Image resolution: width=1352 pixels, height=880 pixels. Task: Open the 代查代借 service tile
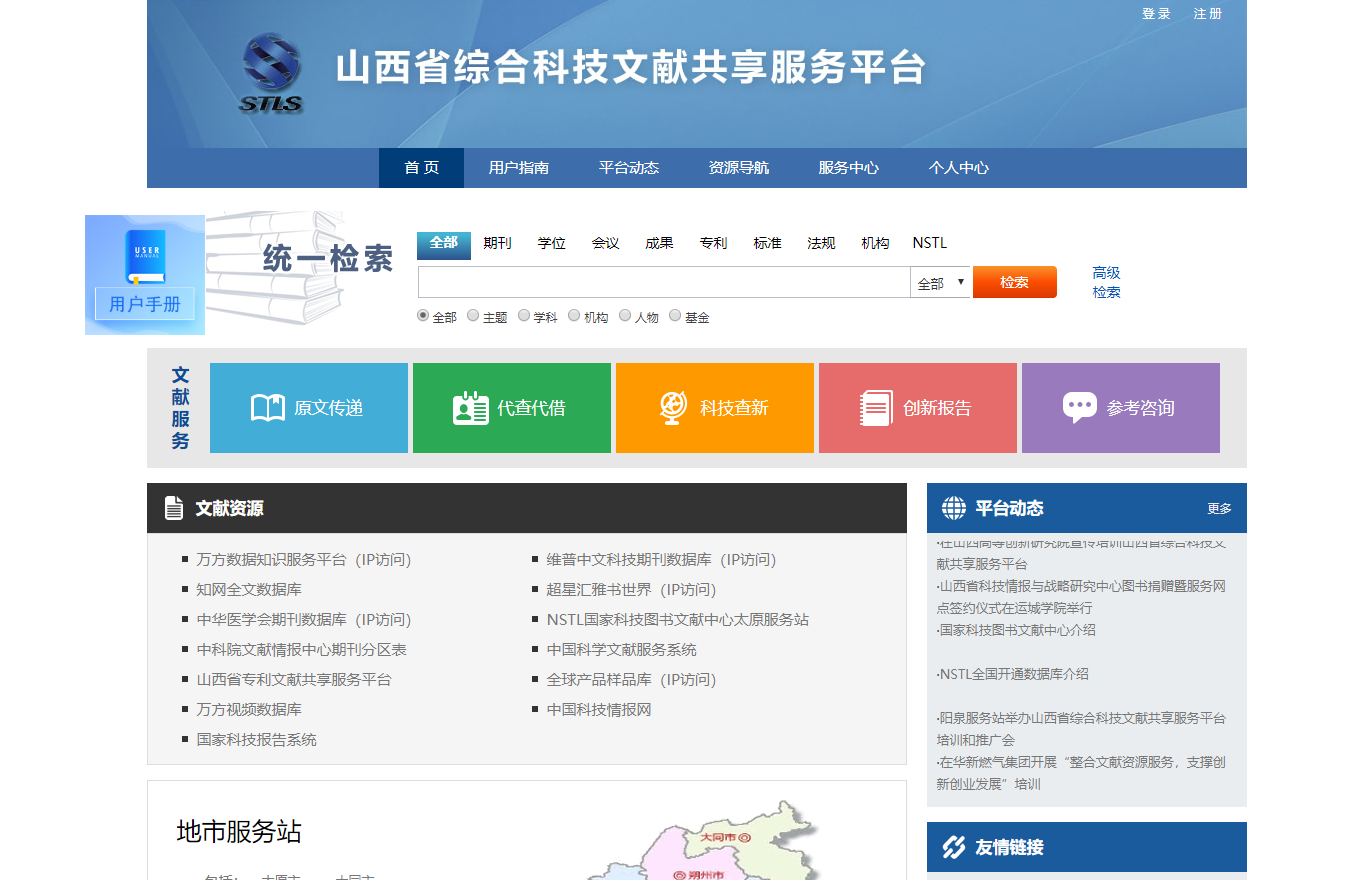[x=512, y=408]
